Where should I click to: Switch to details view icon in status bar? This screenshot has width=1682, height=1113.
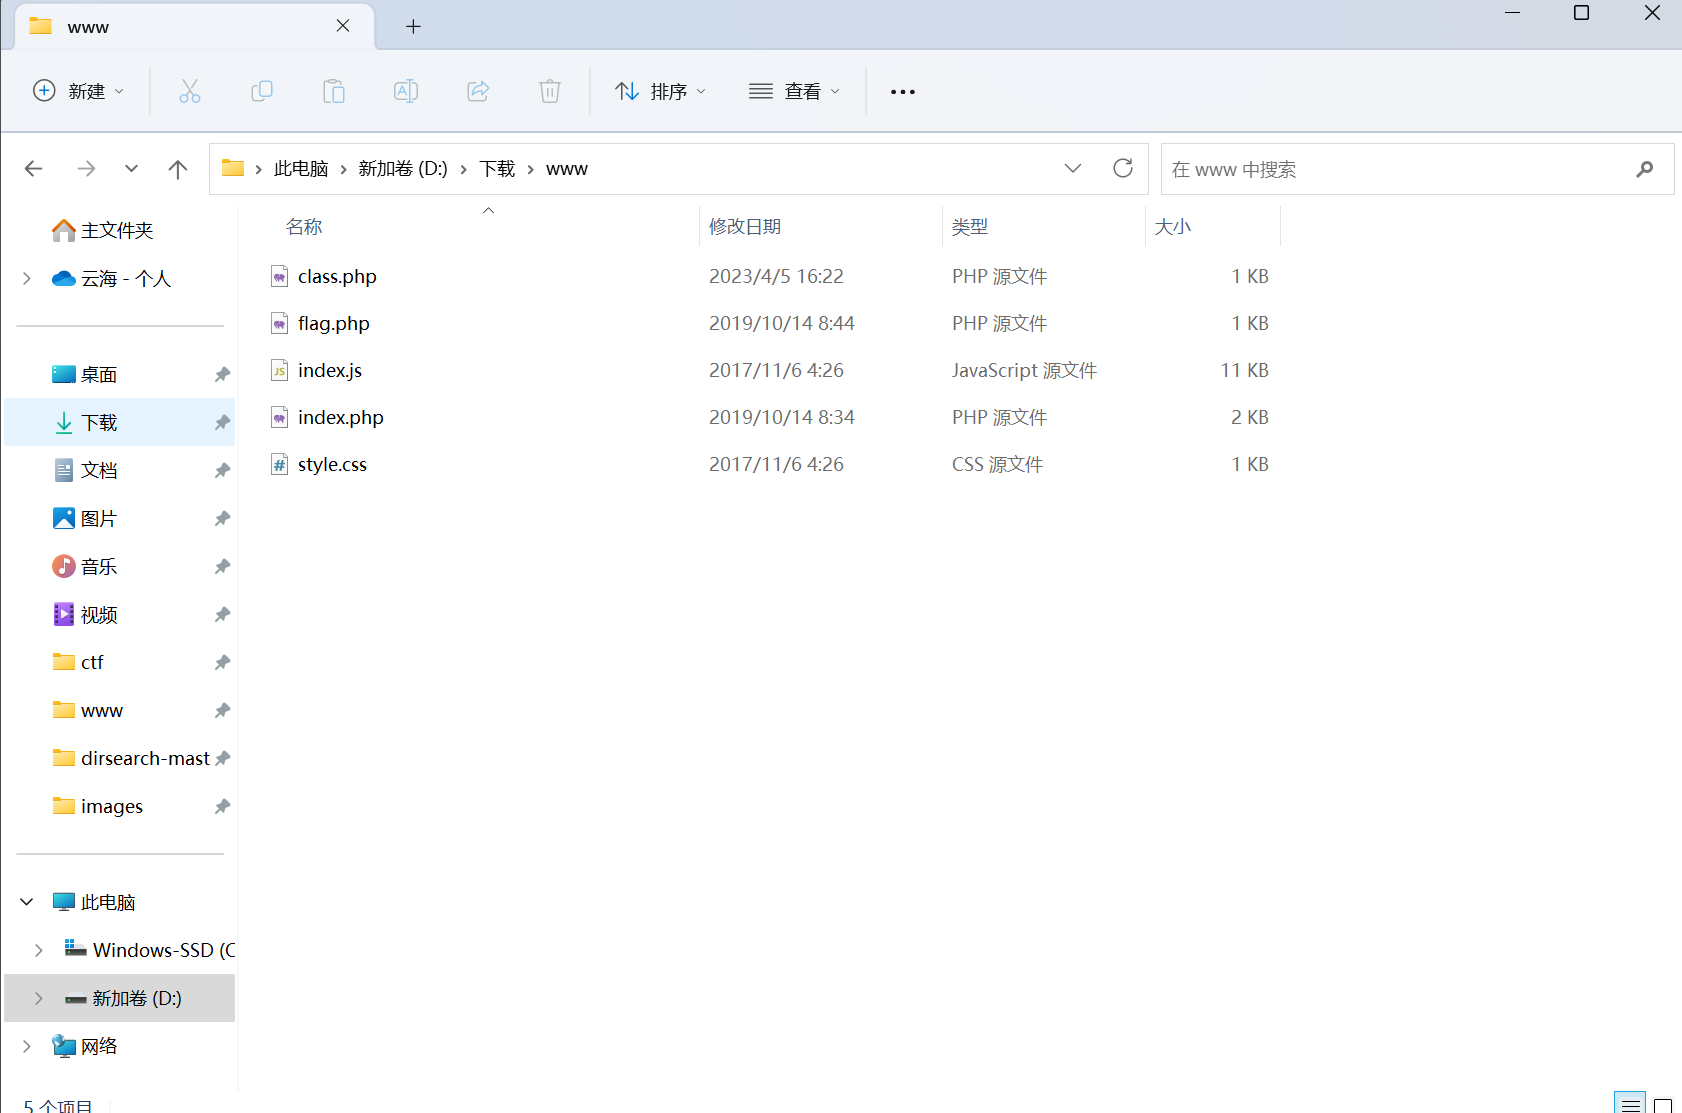click(x=1630, y=1104)
